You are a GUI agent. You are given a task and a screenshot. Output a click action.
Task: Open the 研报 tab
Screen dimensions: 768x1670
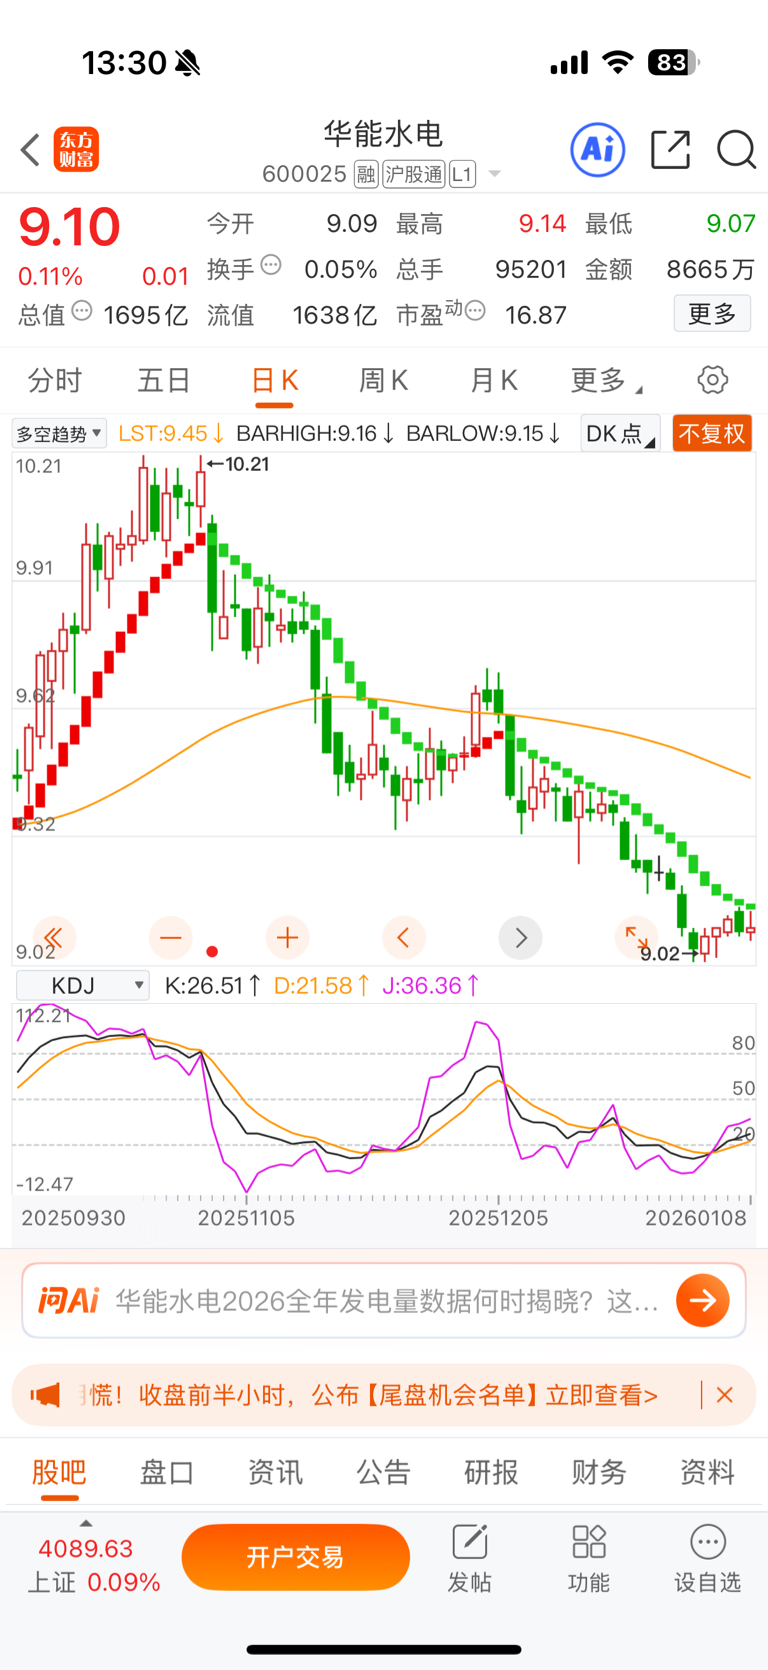pos(491,1472)
